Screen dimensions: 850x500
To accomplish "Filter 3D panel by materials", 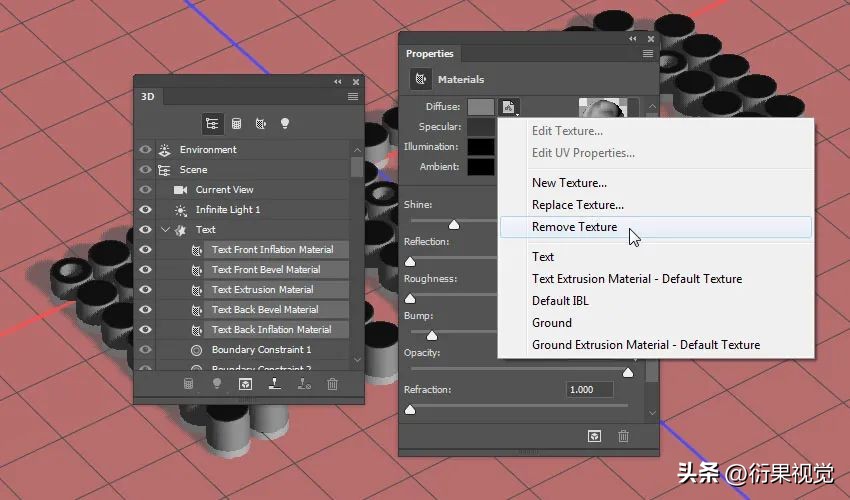I will (x=261, y=123).
